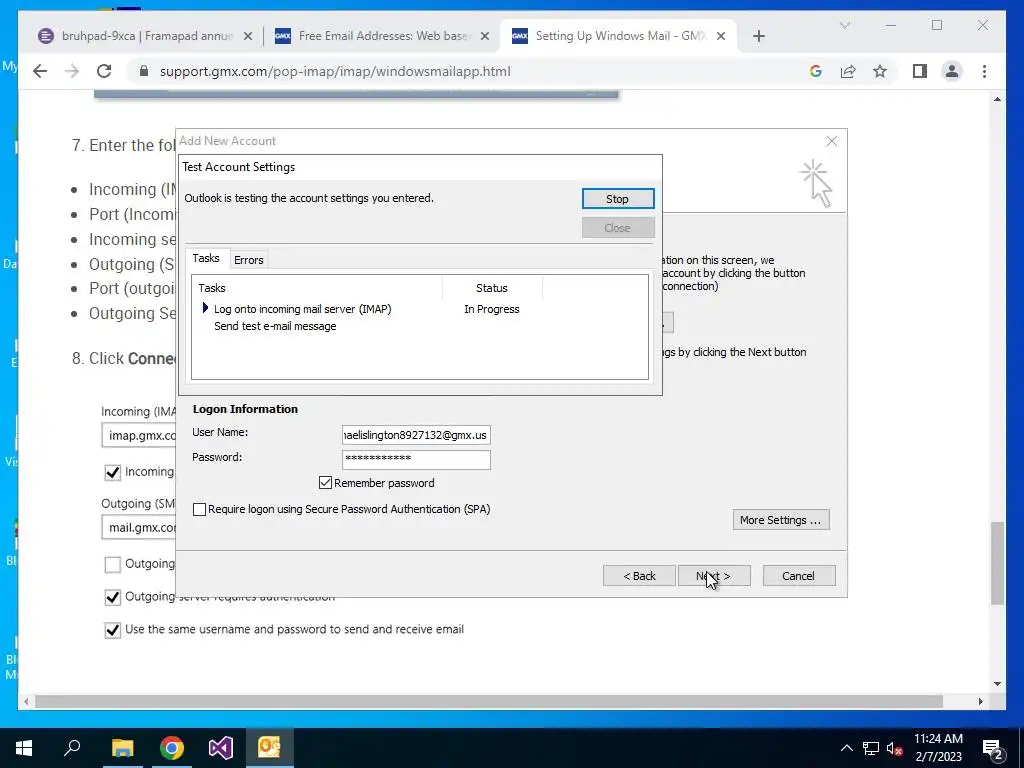The width and height of the screenshot is (1024, 768).
Task: Go back in Chrome browser history
Action: [40, 71]
